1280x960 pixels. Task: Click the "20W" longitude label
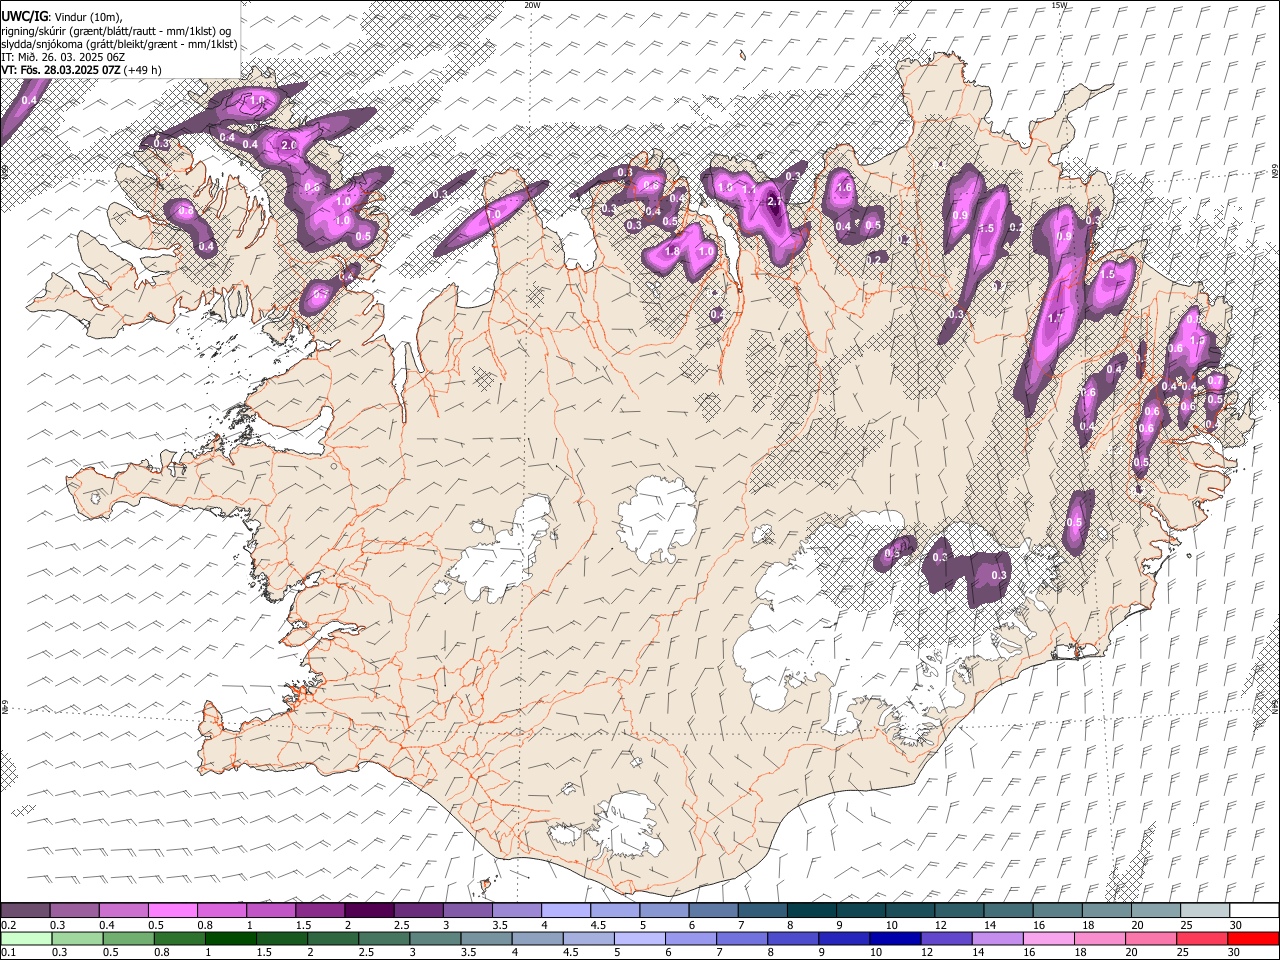tap(532, 5)
